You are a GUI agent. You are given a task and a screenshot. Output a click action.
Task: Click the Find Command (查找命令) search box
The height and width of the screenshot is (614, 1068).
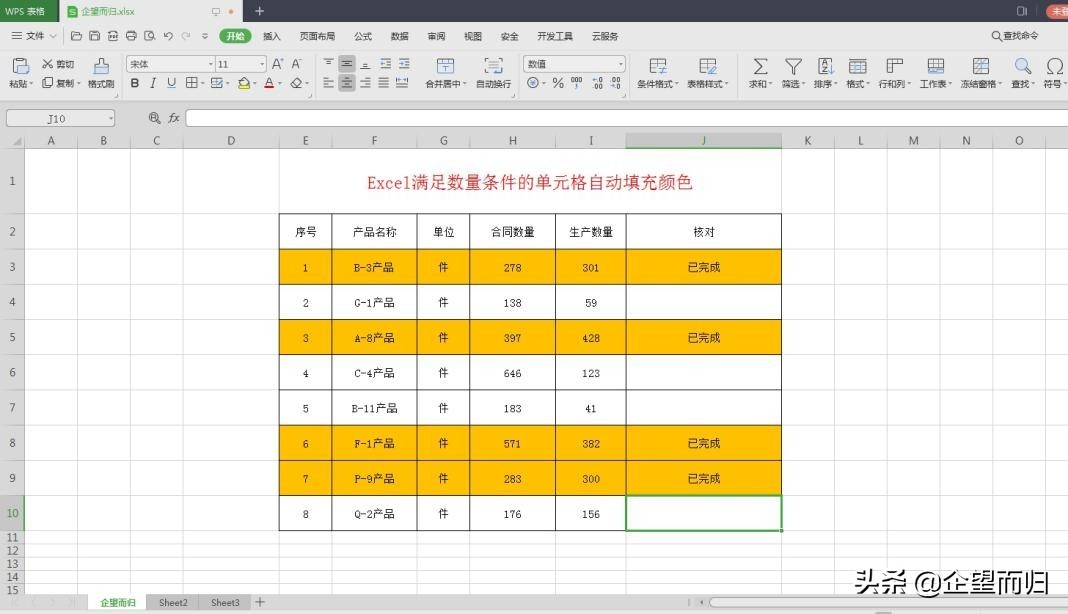pos(1015,35)
